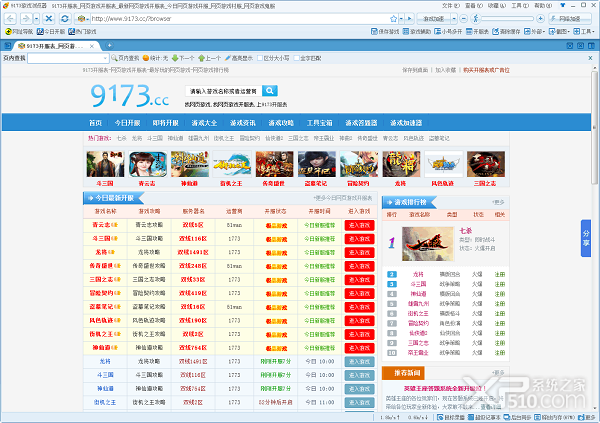Click the plus speed increase button
Screen dimensions: 600x423
[x=540, y=18]
